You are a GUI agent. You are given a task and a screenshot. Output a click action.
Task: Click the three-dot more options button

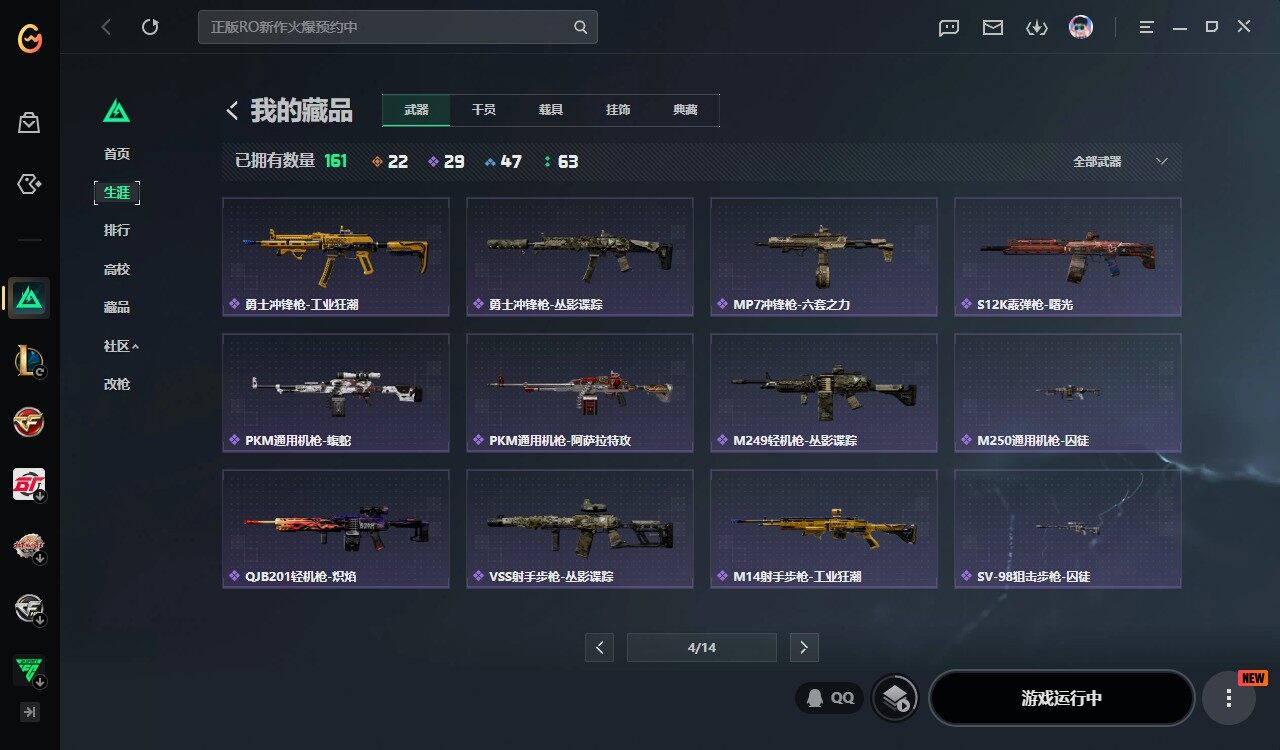click(x=1229, y=698)
